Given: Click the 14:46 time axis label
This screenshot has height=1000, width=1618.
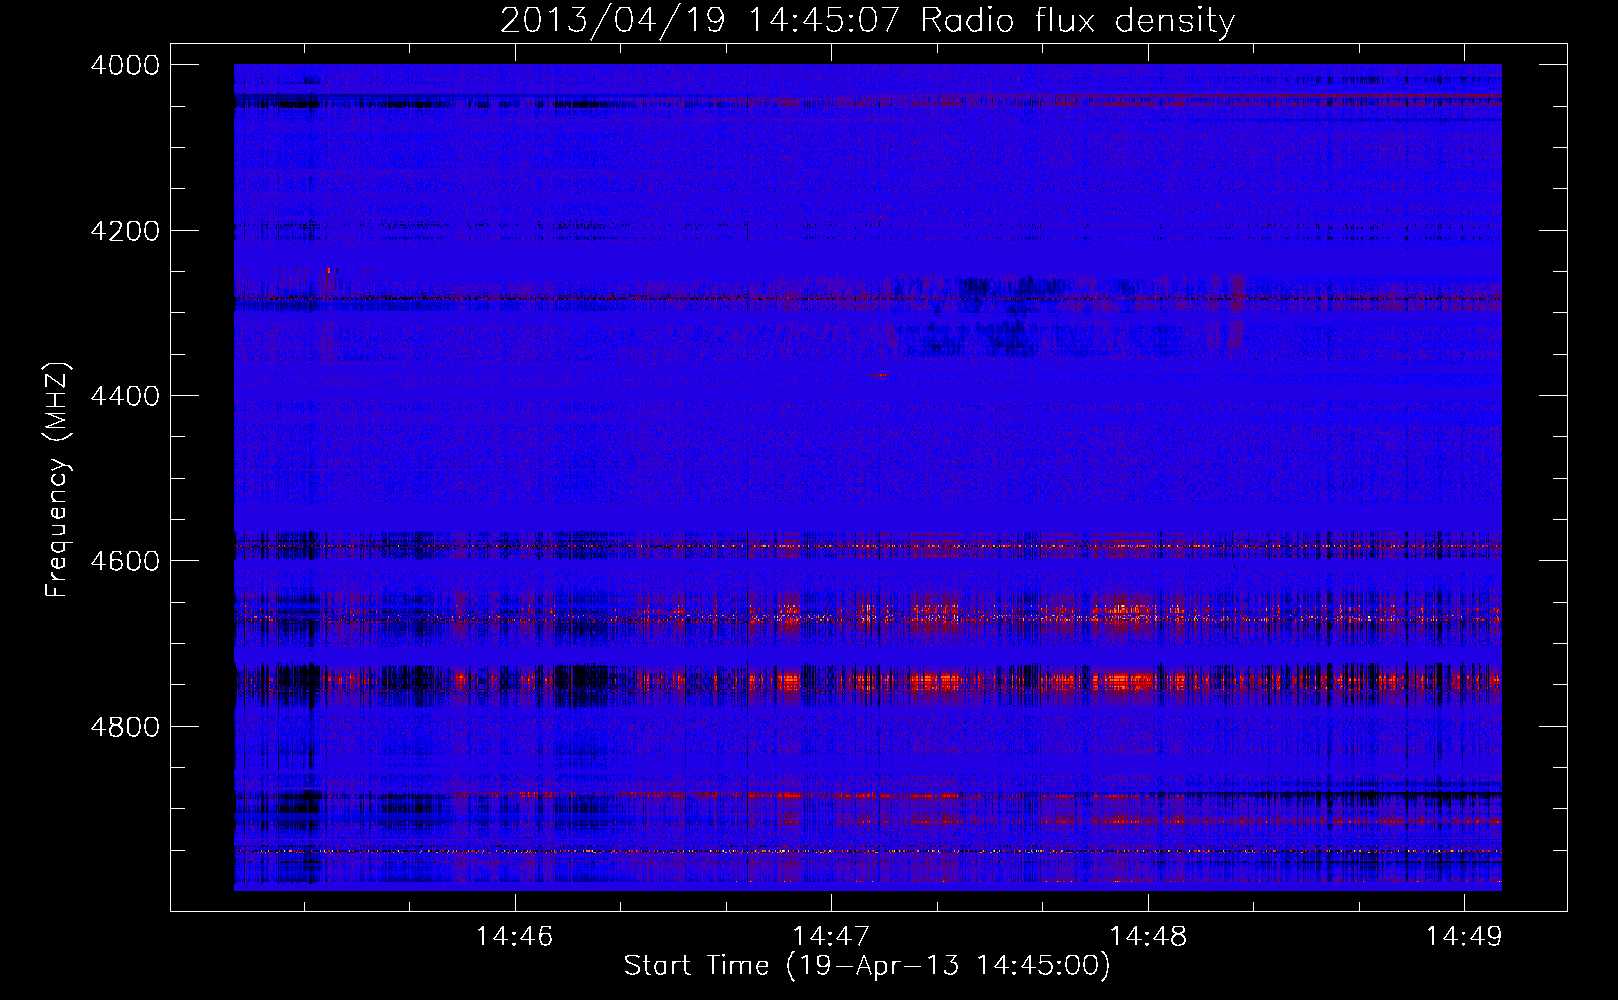Looking at the screenshot, I should pyautogui.click(x=514, y=936).
